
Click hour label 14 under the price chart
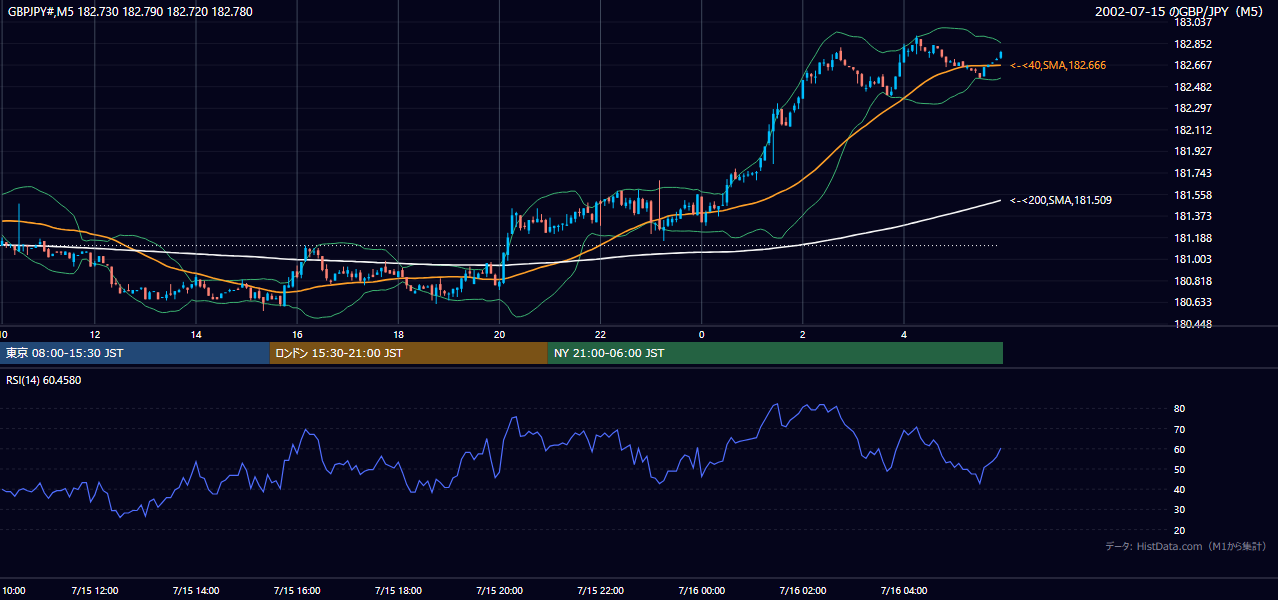pyautogui.click(x=196, y=334)
